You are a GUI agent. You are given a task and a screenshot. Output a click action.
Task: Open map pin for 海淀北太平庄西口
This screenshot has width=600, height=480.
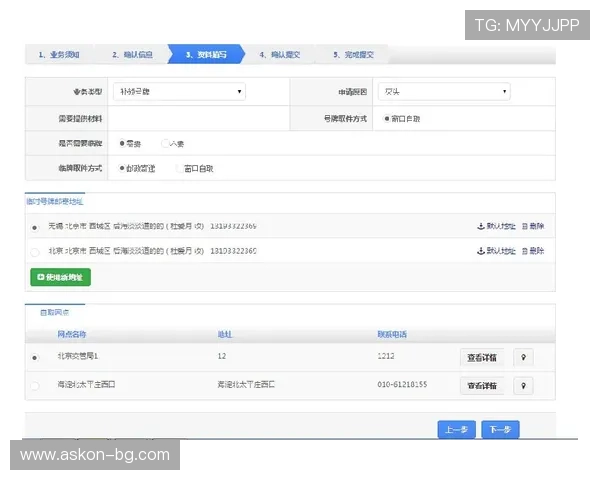[x=523, y=385]
